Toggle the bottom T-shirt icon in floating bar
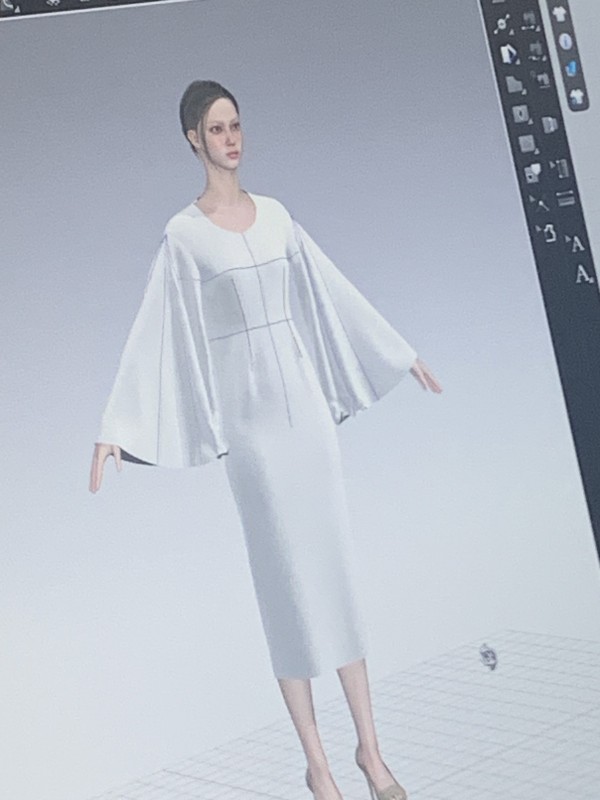This screenshot has width=600, height=800. pyautogui.click(x=576, y=97)
